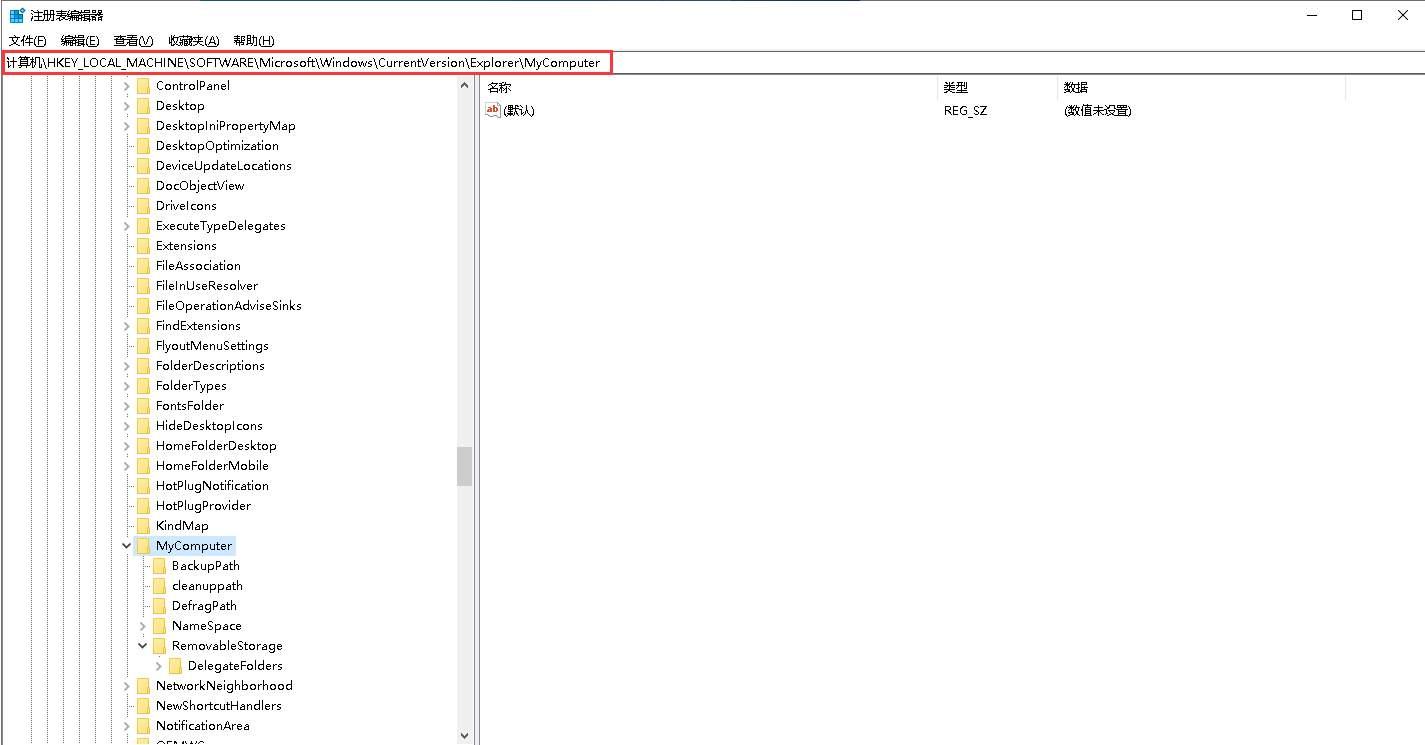Click the DocObjectView folder icon
Image resolution: width=1425 pixels, height=745 pixels.
[143, 186]
